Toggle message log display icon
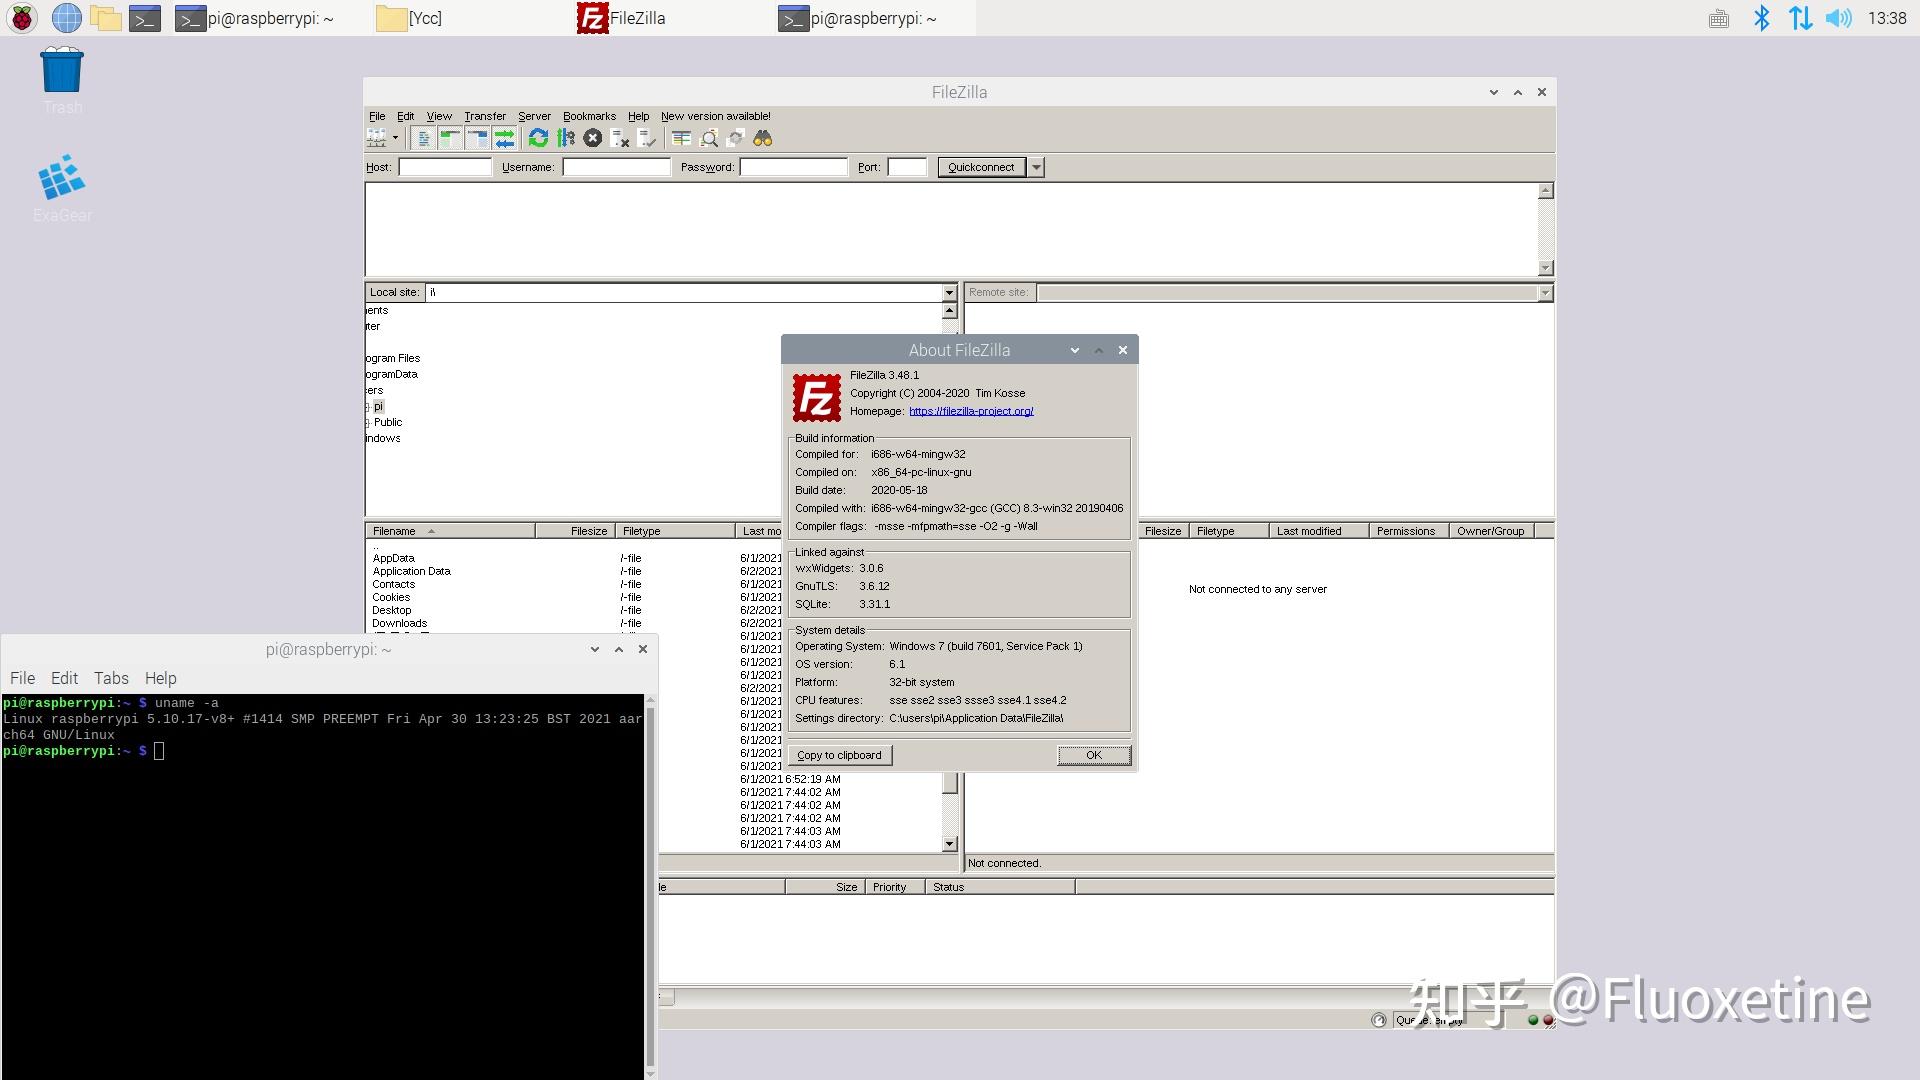1920x1080 pixels. coord(424,138)
